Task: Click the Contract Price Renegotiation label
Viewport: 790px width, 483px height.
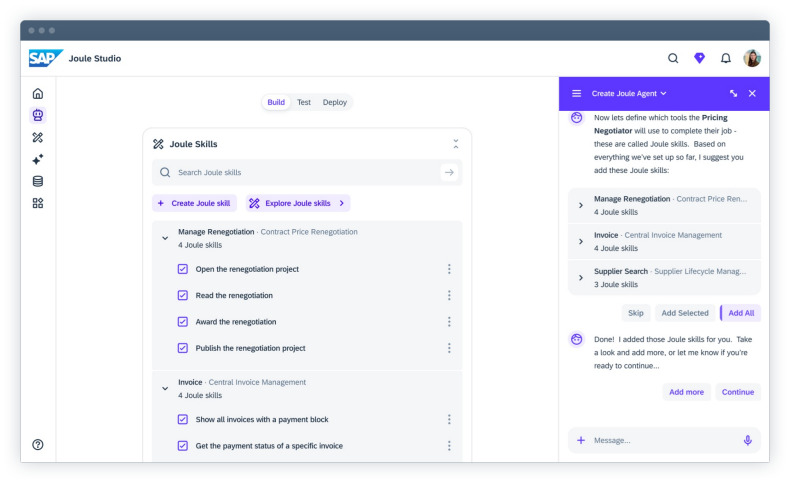Action: pos(309,232)
